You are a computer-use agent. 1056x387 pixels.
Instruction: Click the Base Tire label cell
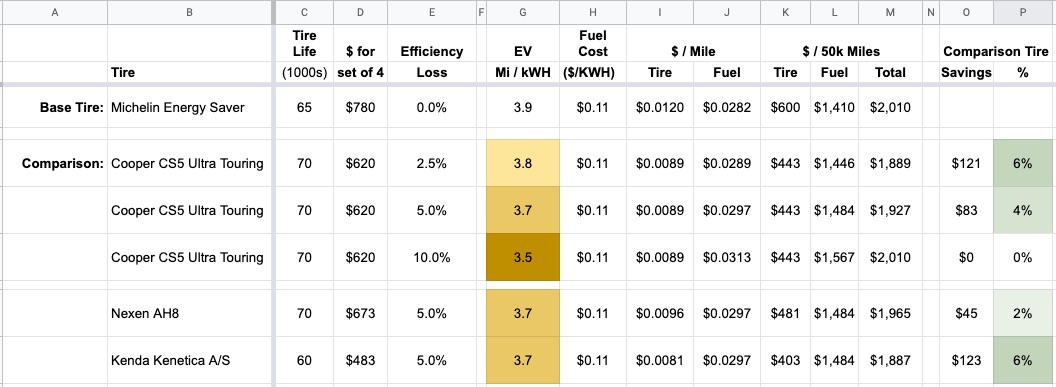(x=55, y=107)
